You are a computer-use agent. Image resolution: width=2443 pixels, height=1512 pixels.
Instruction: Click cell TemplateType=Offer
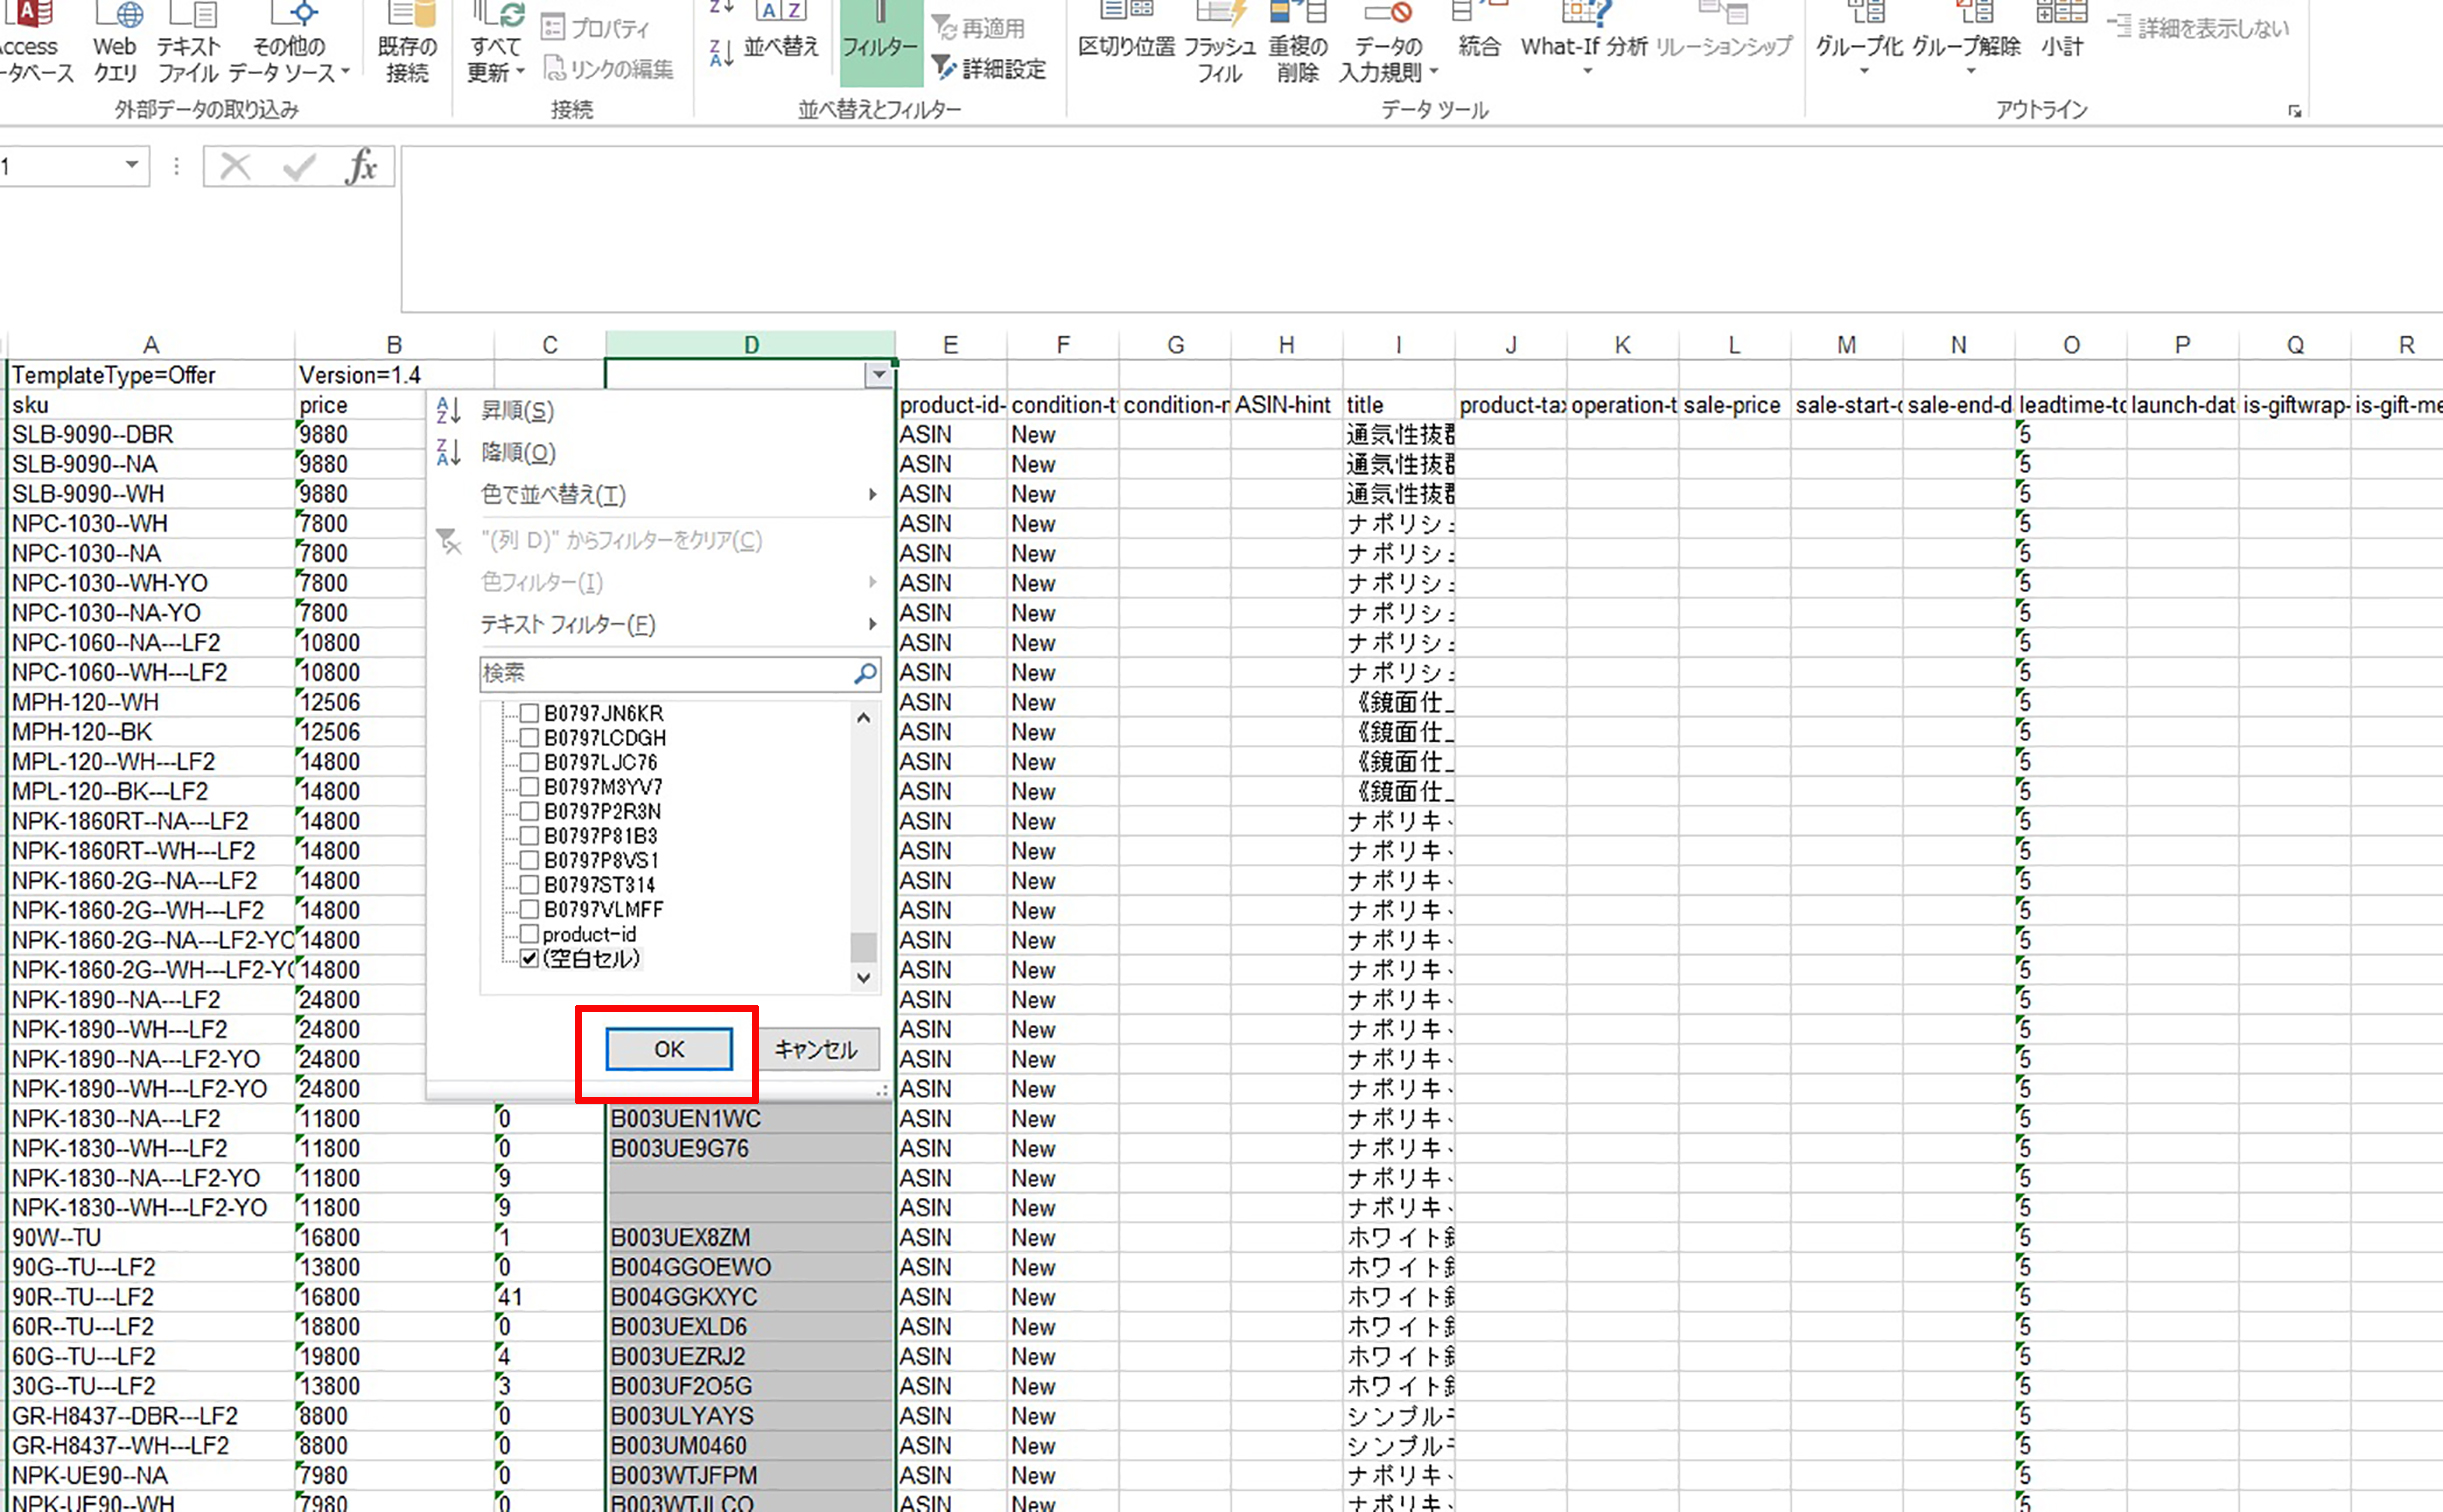pyautogui.click(x=151, y=375)
